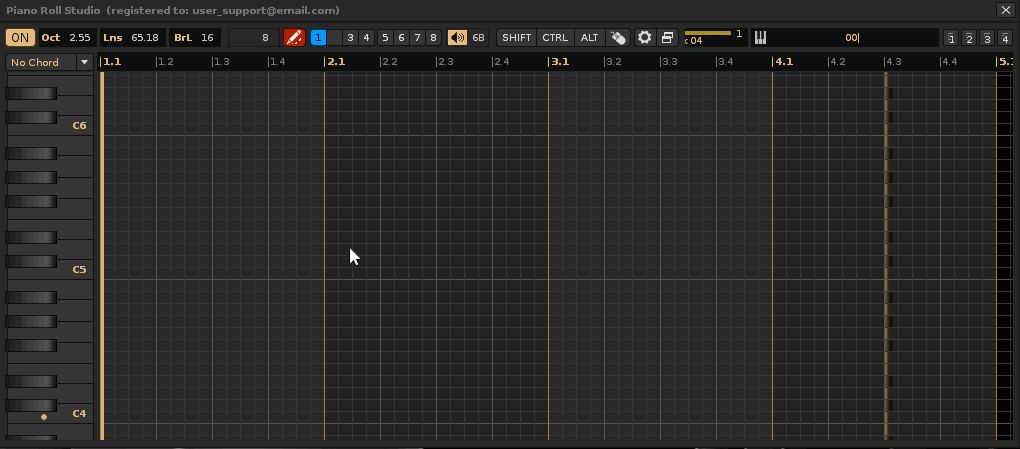Open settings with the gear icon
The image size is (1020, 449).
click(x=645, y=38)
